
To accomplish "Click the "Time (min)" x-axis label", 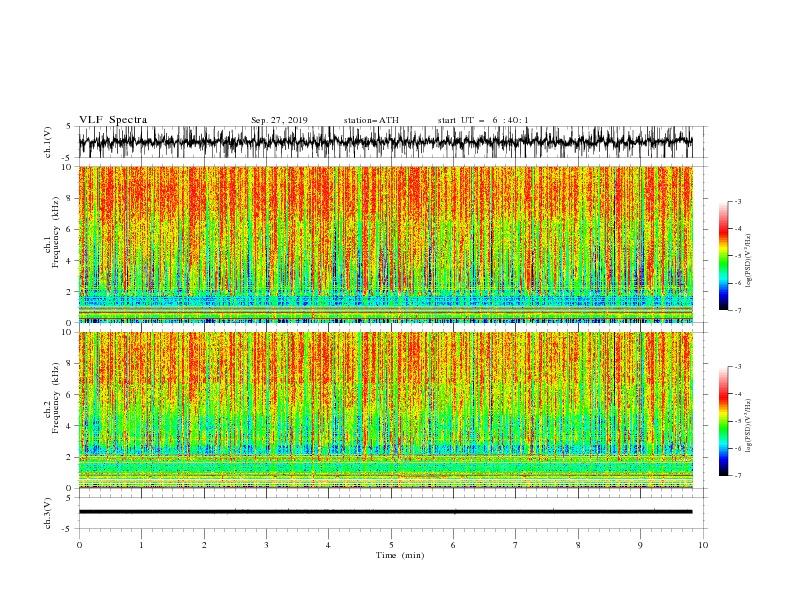I will [400, 555].
